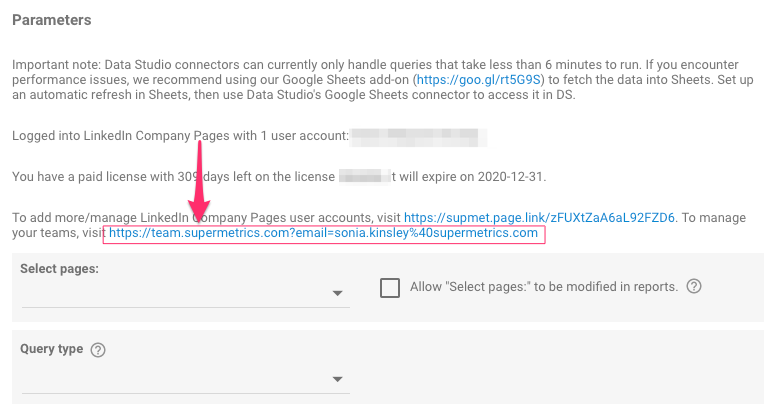Click the 'Allow "Select pages:" to be modified' label

click(x=544, y=287)
